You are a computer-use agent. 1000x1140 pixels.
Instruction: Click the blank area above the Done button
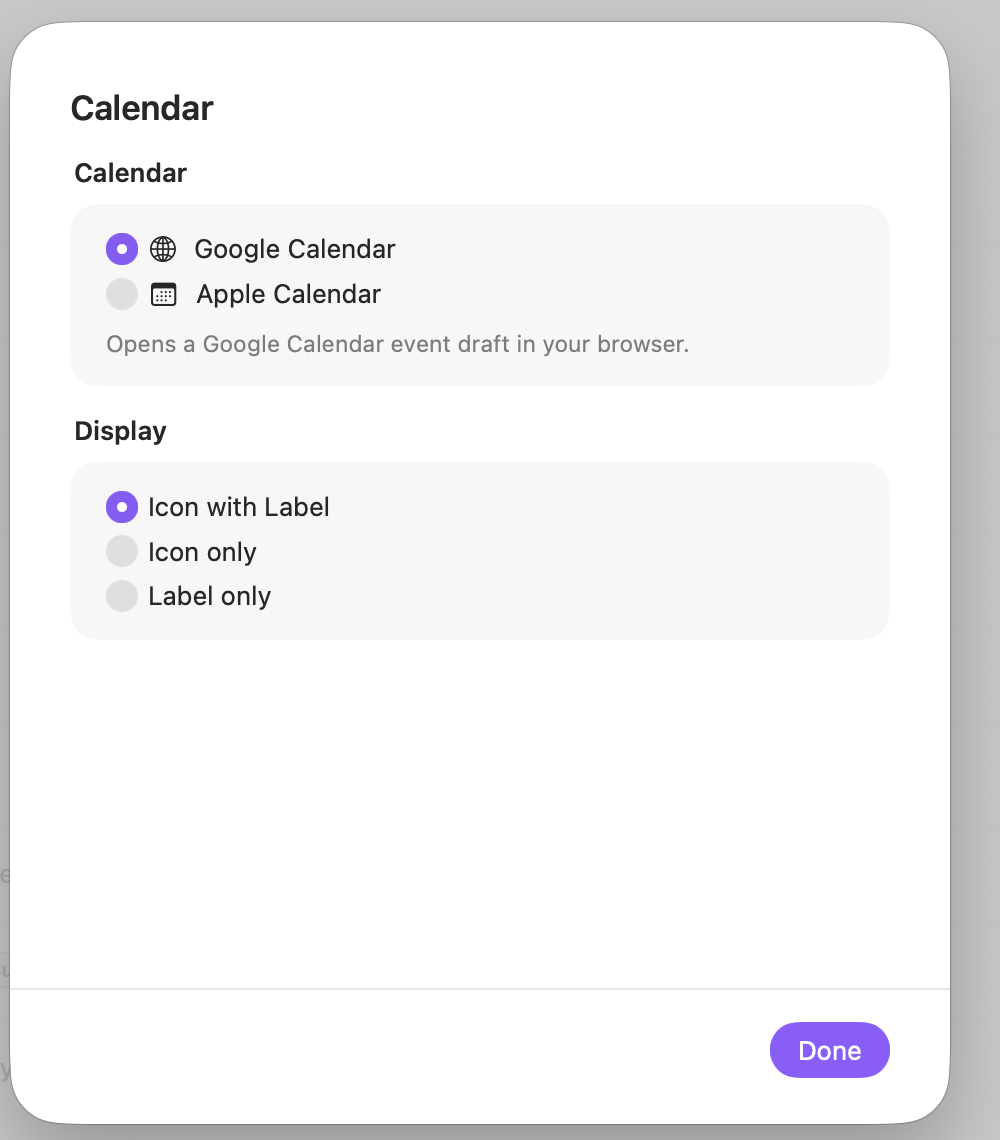[x=480, y=814]
